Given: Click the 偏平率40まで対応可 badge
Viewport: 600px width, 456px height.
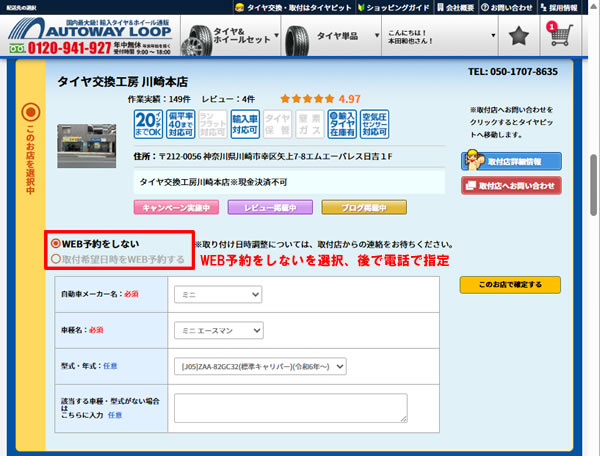Looking at the screenshot, I should (180, 125).
